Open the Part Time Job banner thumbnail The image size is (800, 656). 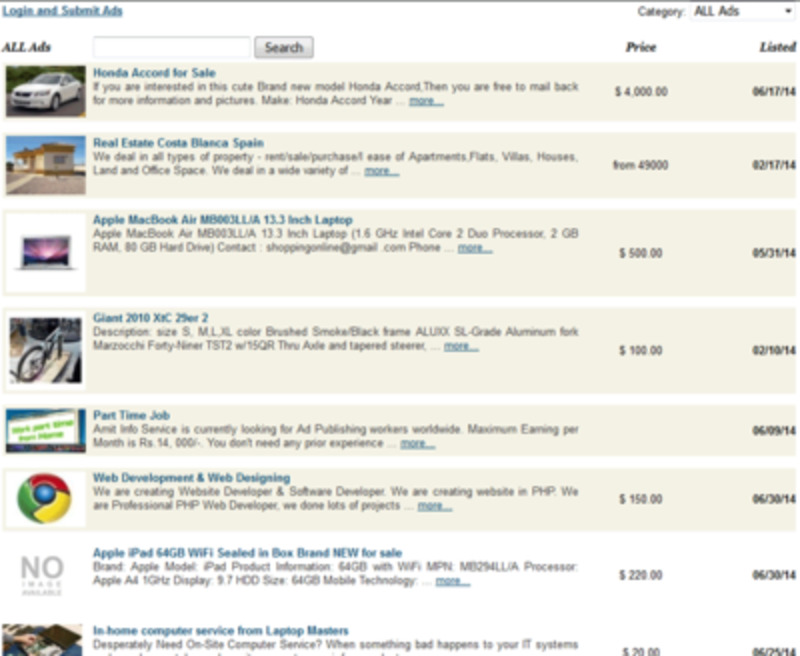point(46,431)
